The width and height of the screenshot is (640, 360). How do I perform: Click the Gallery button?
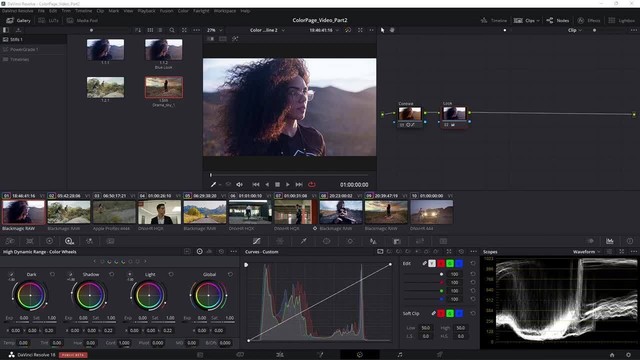click(x=19, y=20)
